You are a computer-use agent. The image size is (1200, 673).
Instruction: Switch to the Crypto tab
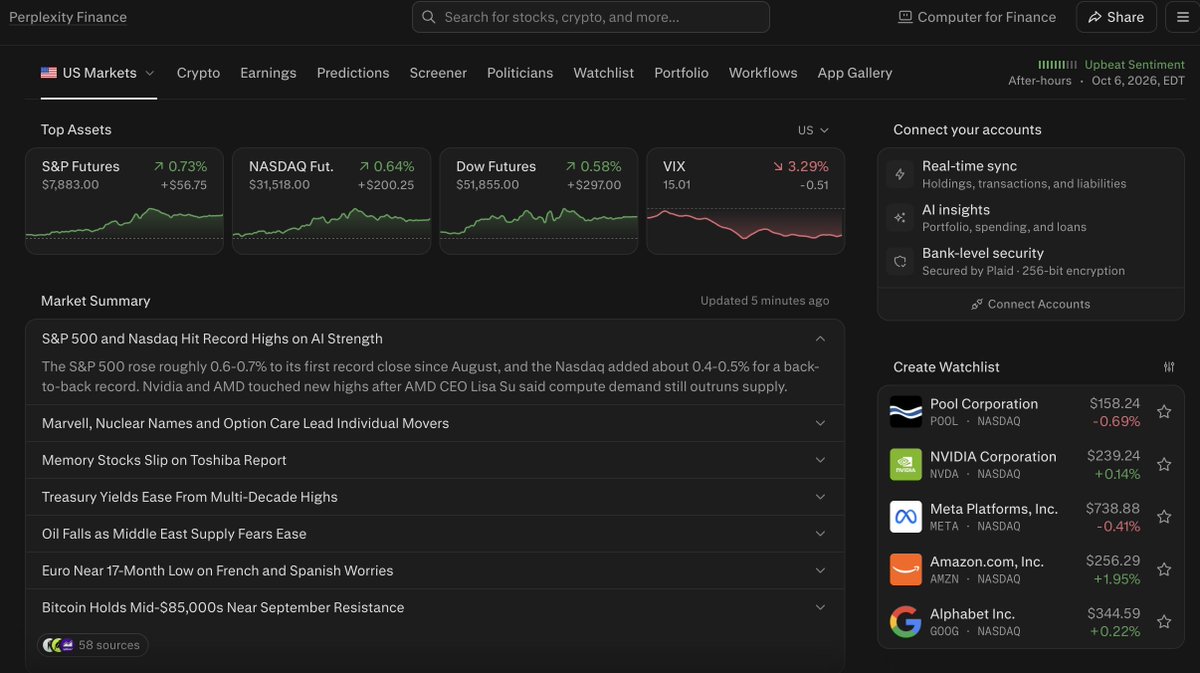coord(198,73)
